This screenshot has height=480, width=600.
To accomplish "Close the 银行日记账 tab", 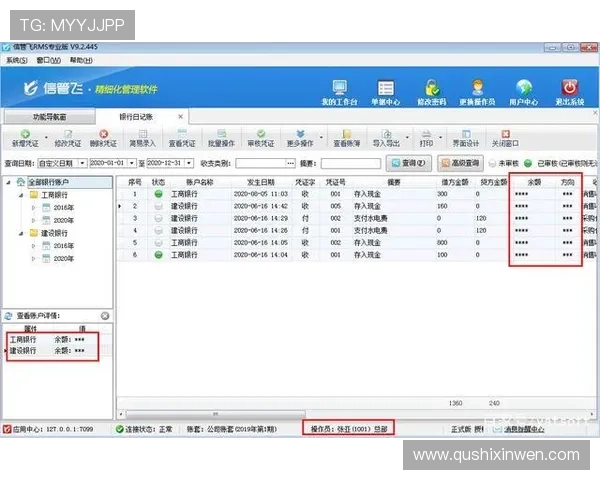I will tap(181, 116).
